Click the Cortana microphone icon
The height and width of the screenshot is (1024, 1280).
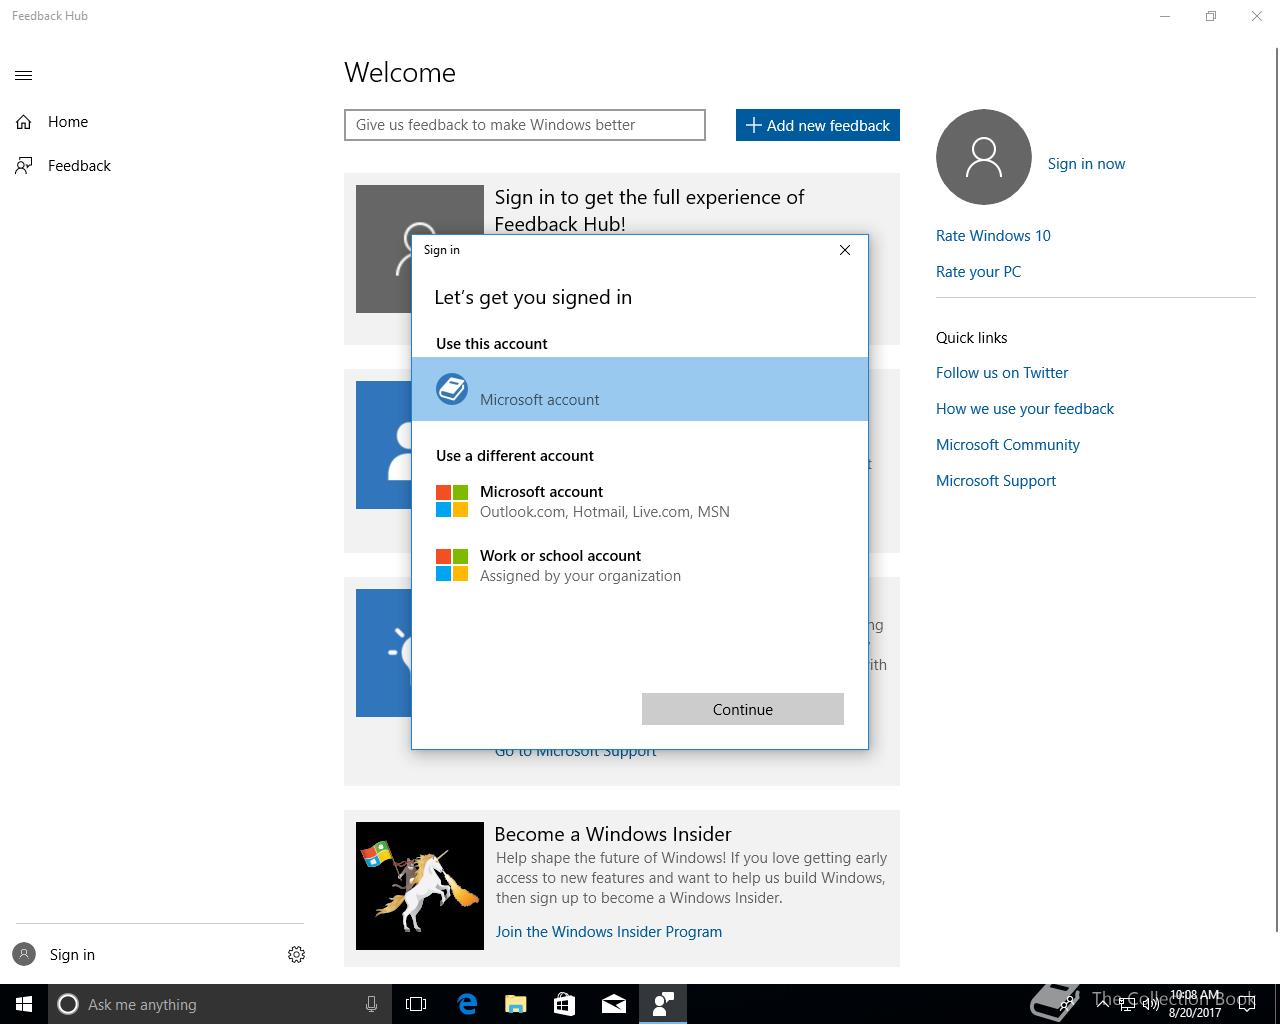pyautogui.click(x=371, y=1004)
